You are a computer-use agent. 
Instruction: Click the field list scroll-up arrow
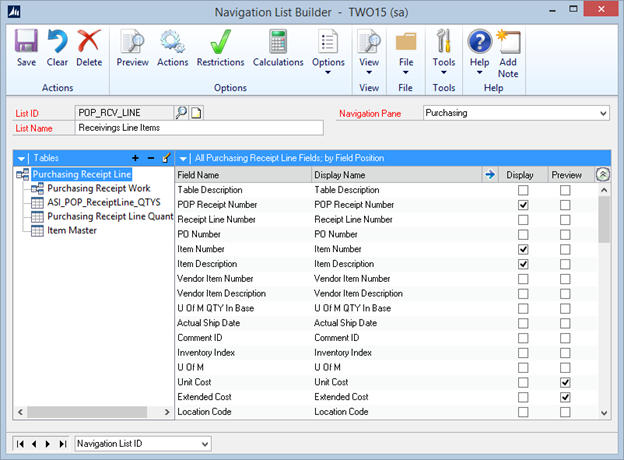(604, 190)
